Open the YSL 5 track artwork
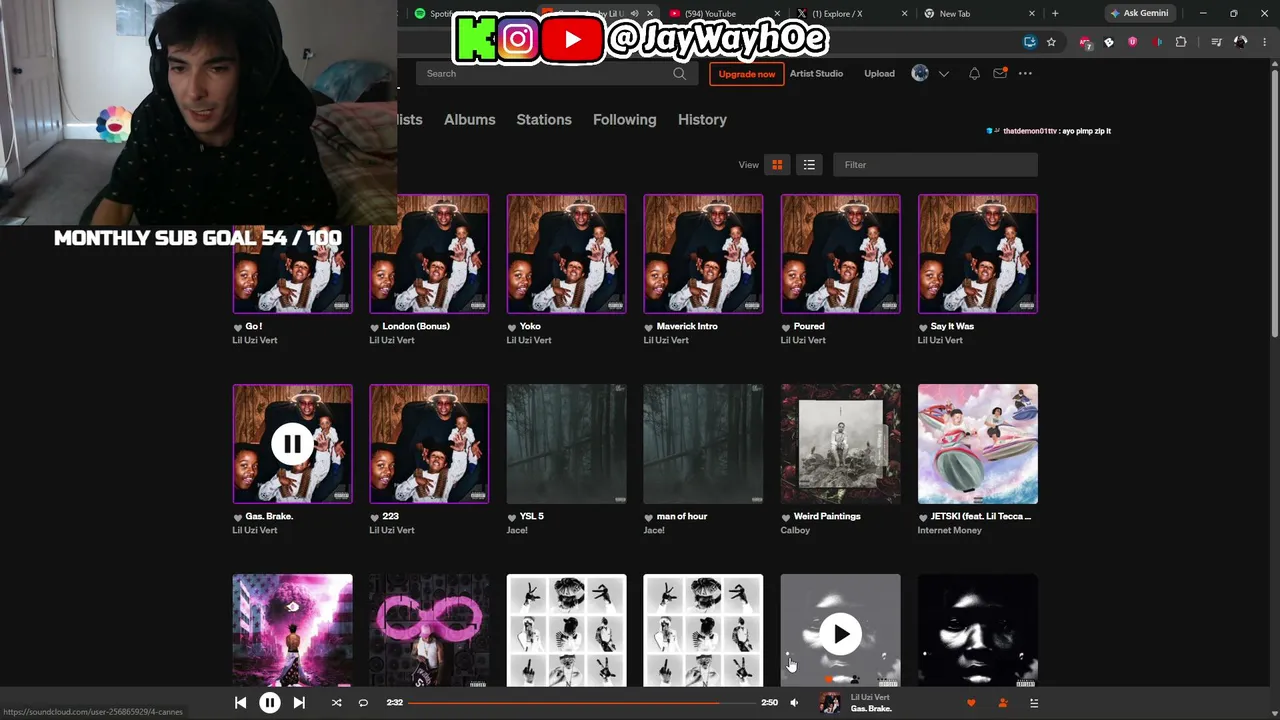This screenshot has height=720, width=1280. (x=566, y=444)
